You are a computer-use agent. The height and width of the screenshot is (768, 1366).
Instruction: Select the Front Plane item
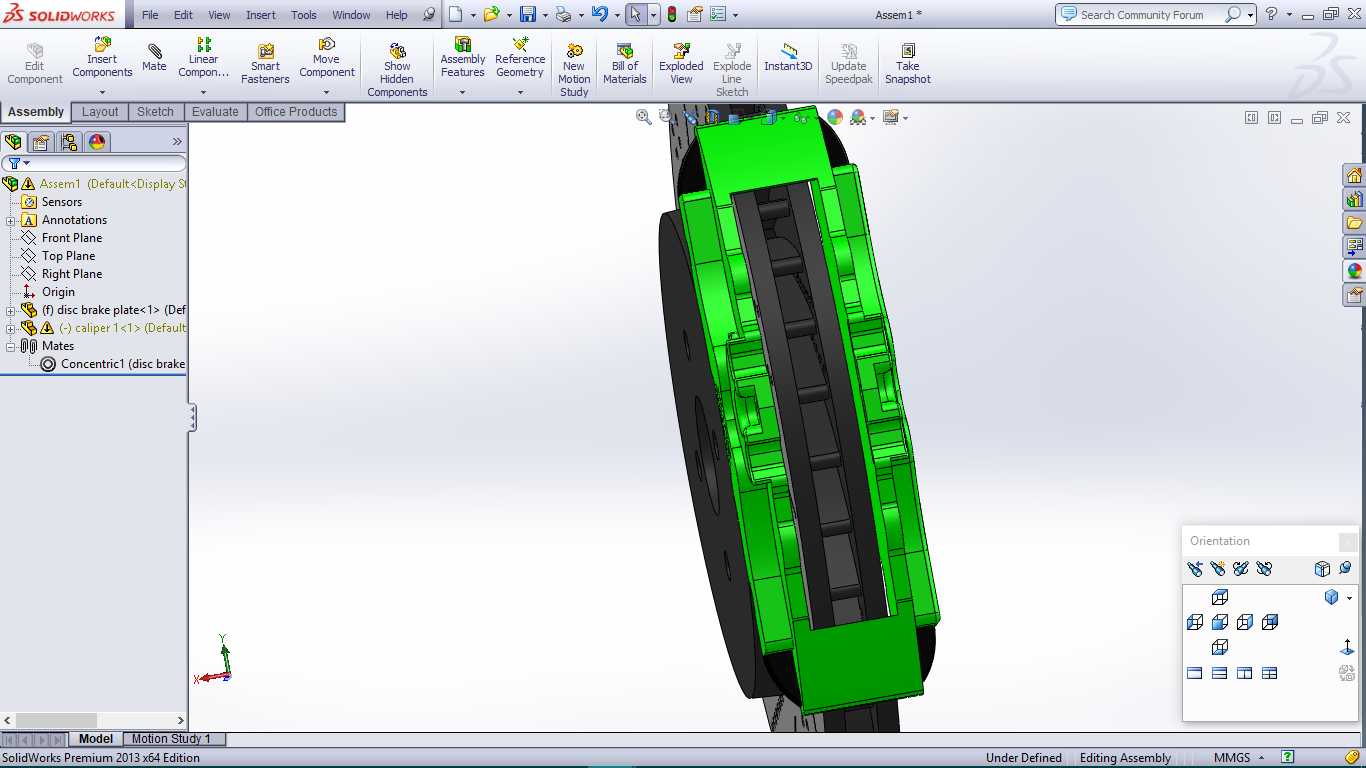(62, 238)
